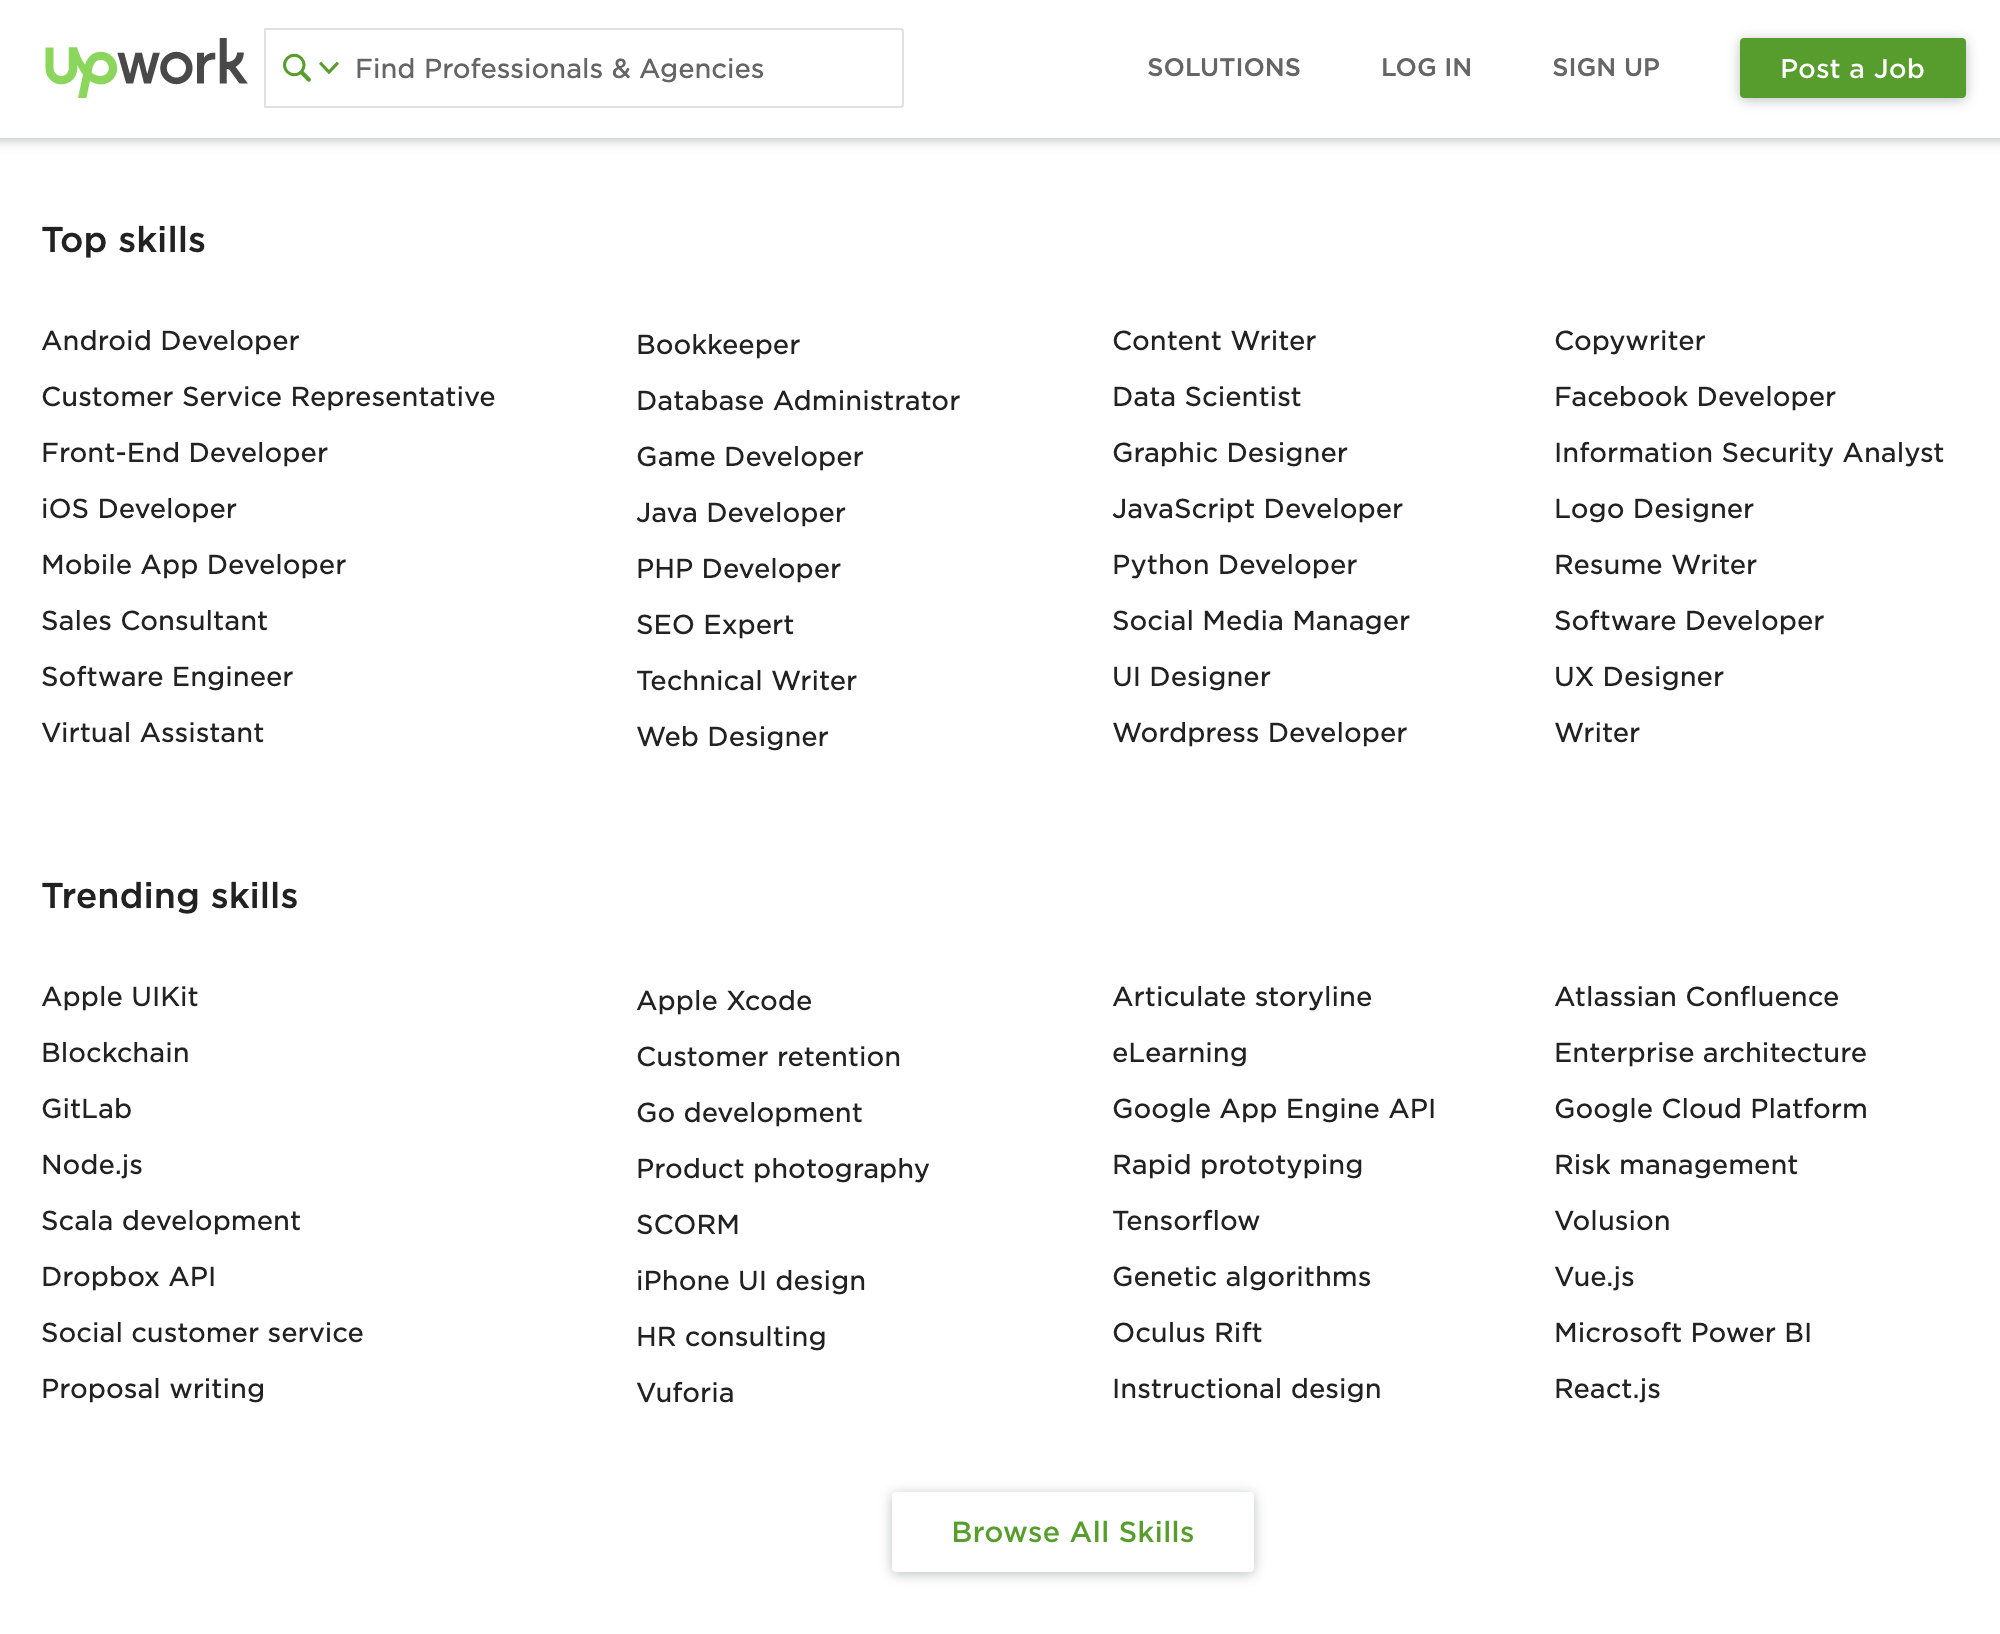Viewport: 2000px width, 1634px height.
Task: Go to Wordpress Developer
Action: tap(1259, 733)
